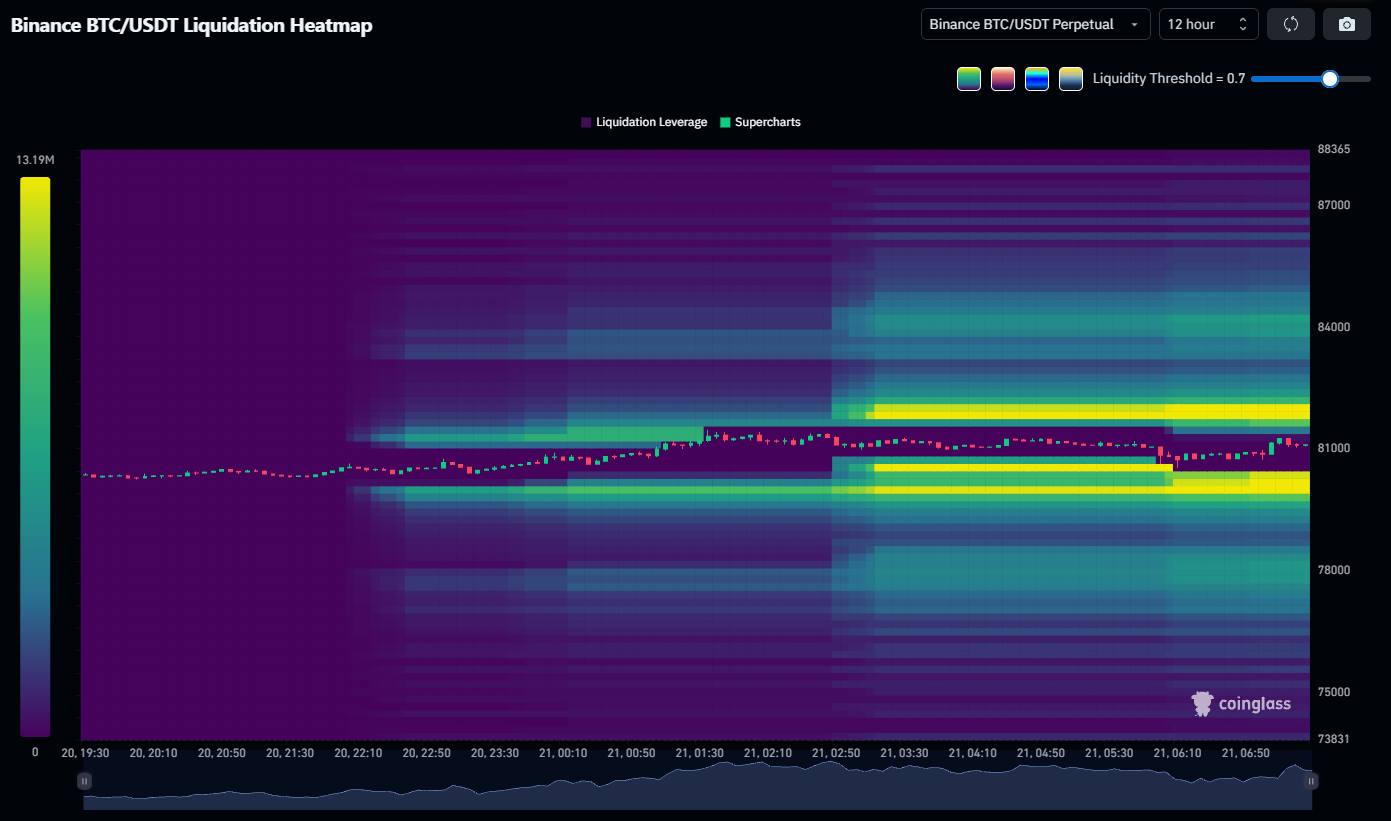
Task: Click the 21, 01:30 time axis label
Action: (699, 752)
